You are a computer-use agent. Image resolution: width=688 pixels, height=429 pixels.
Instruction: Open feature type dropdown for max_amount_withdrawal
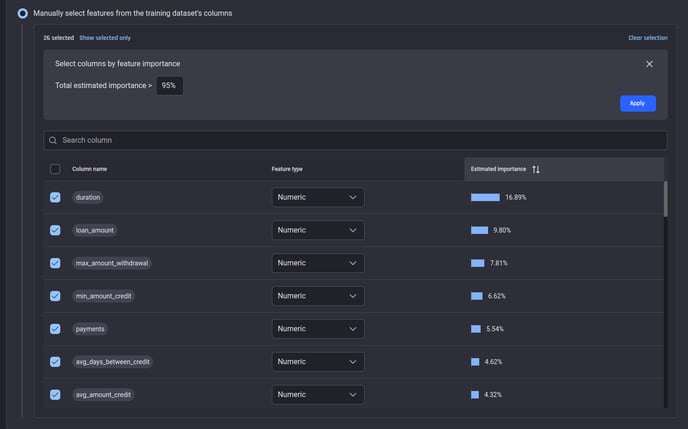point(318,263)
